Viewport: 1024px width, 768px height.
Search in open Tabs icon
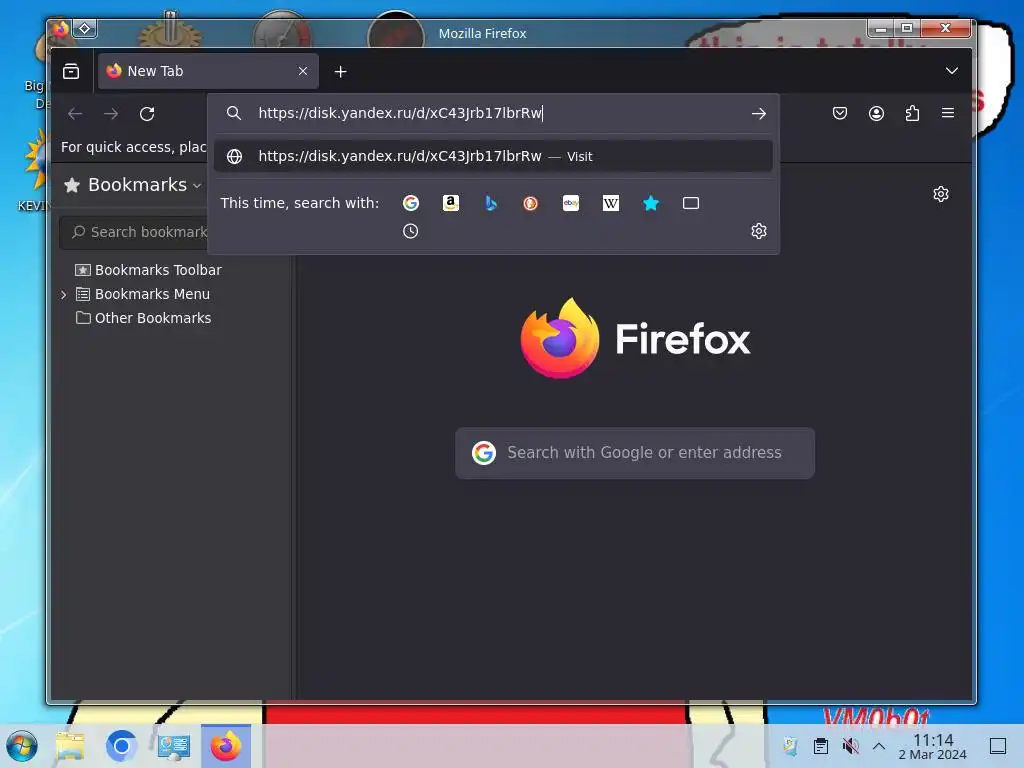691,203
